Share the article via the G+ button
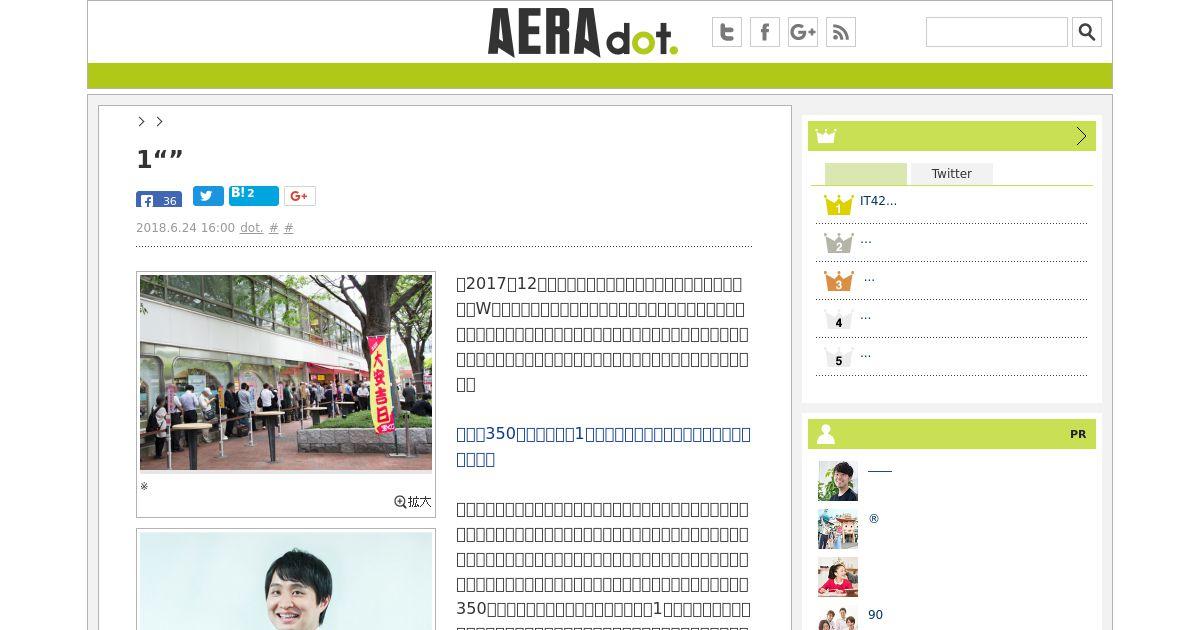This screenshot has width=1200, height=630. (300, 196)
